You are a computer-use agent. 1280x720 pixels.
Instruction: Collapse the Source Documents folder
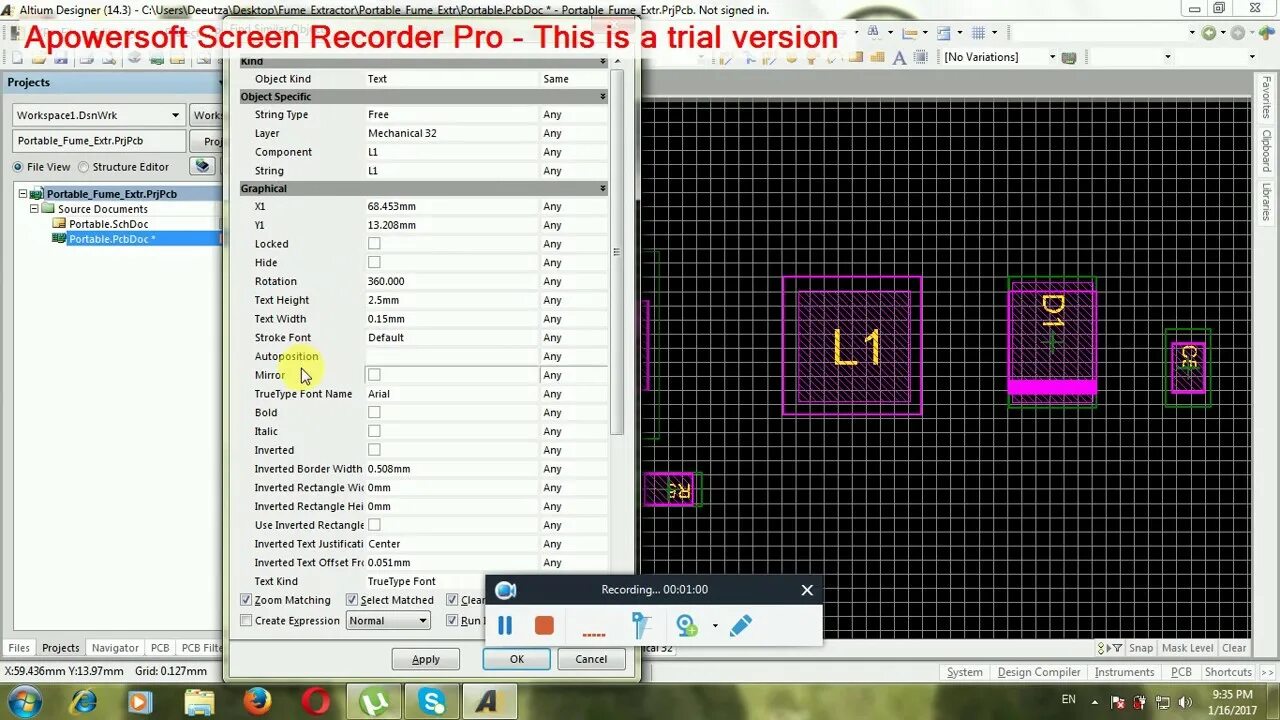click(x=34, y=209)
